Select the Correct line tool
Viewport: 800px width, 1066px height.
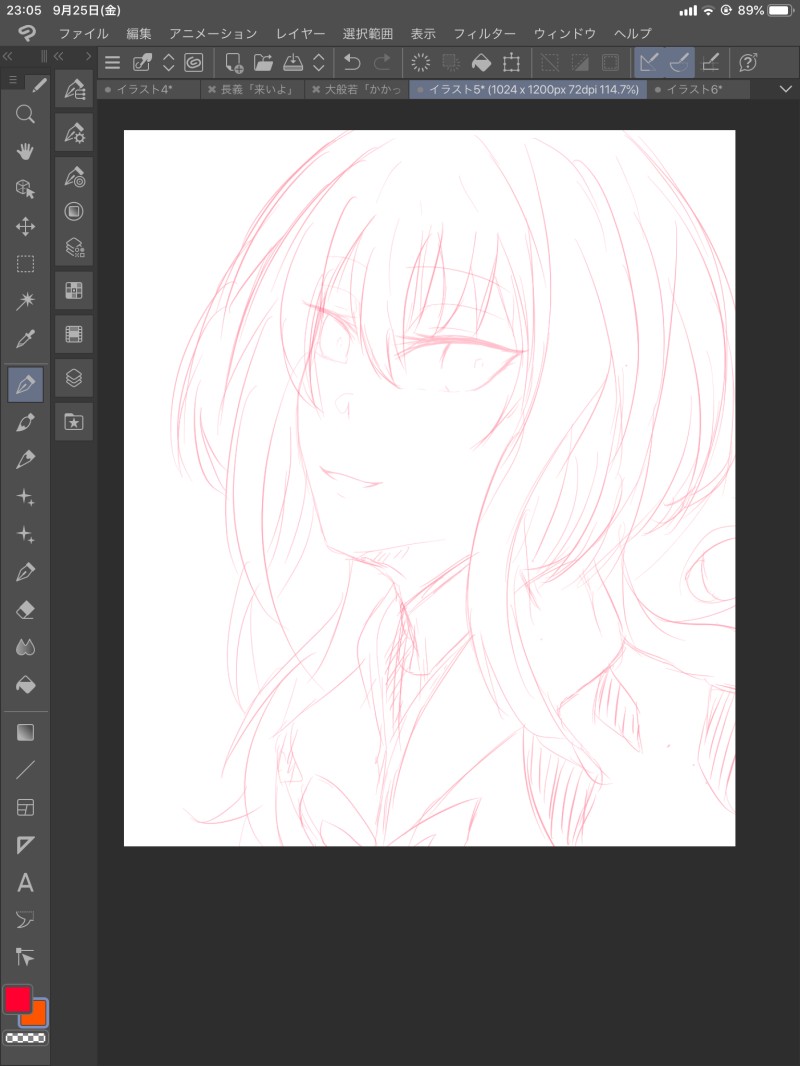click(x=25, y=957)
